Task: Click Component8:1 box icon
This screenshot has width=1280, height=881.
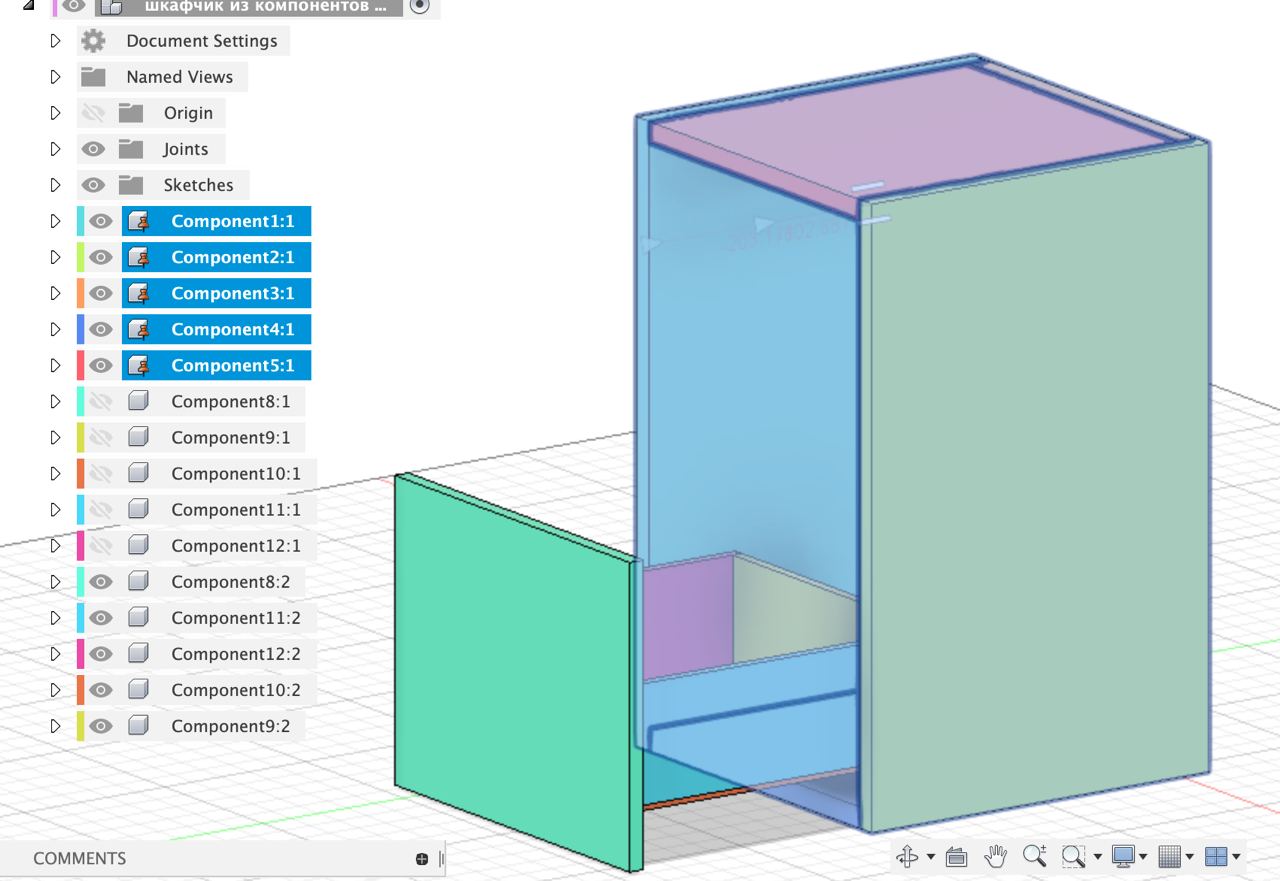Action: click(139, 401)
